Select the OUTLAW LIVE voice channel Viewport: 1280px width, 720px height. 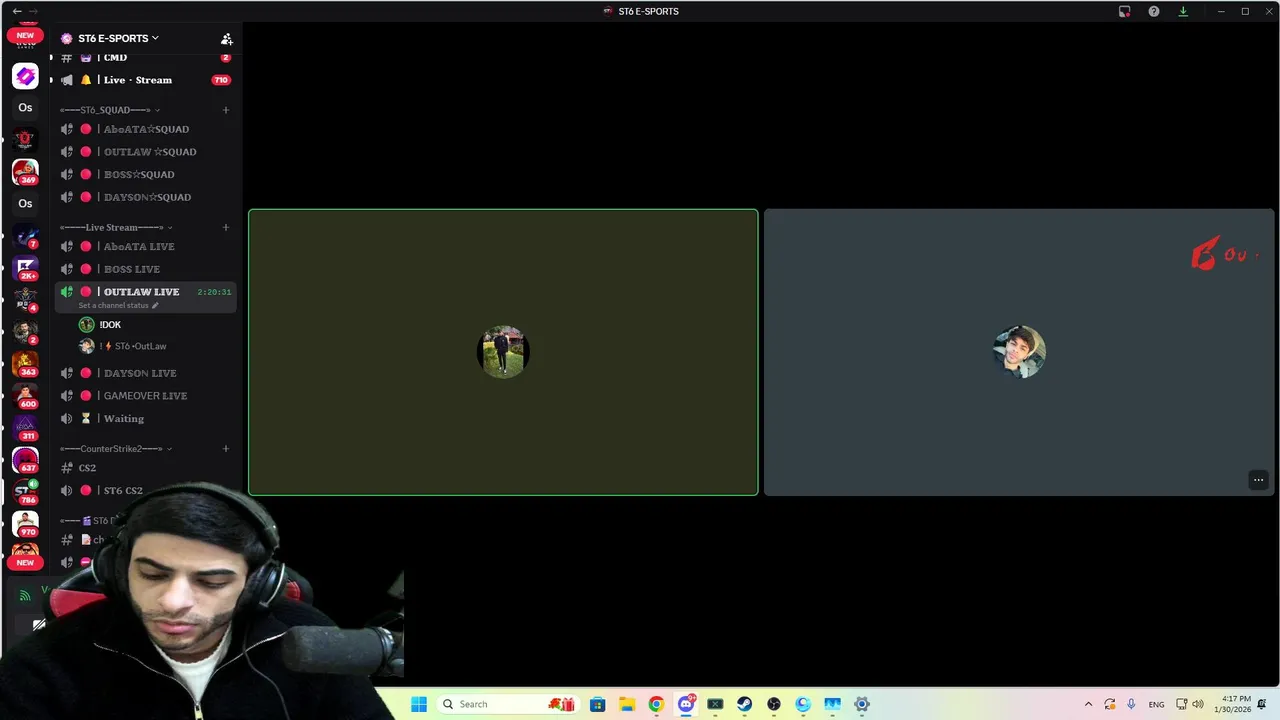pyautogui.click(x=141, y=292)
